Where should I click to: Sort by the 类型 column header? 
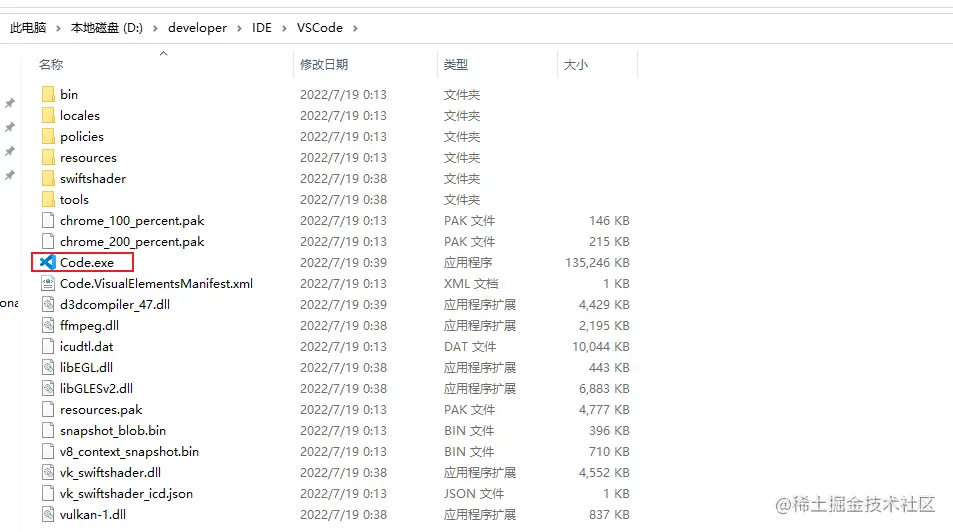click(x=456, y=64)
